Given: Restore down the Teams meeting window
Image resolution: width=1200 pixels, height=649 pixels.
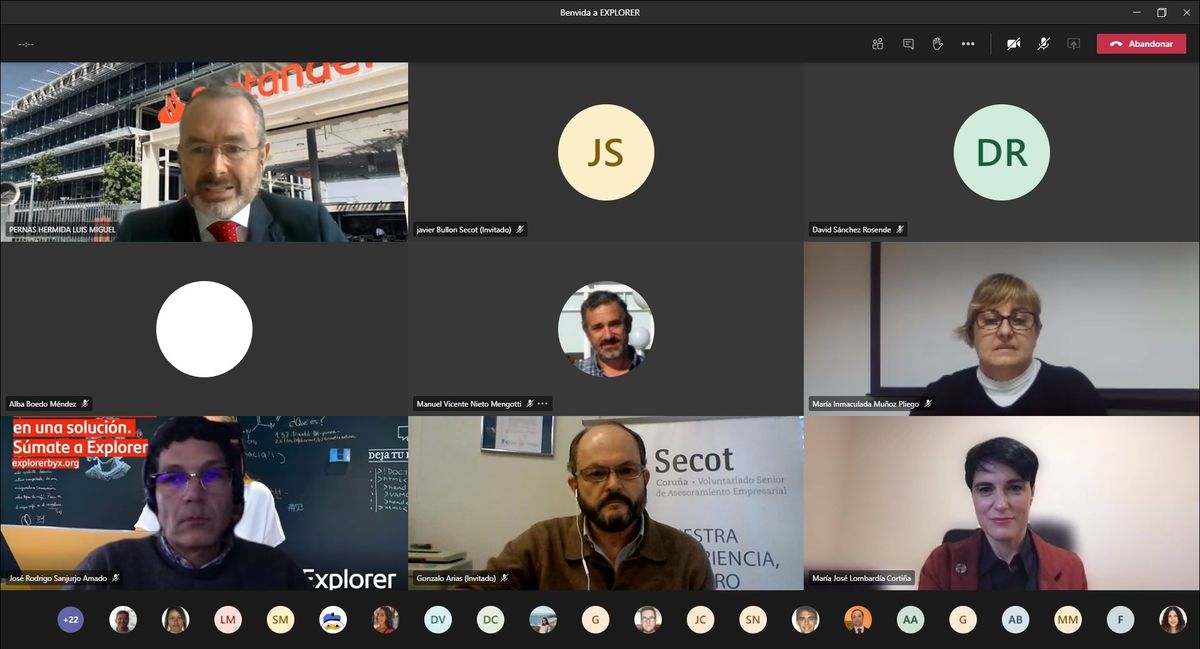Looking at the screenshot, I should (x=1161, y=13).
